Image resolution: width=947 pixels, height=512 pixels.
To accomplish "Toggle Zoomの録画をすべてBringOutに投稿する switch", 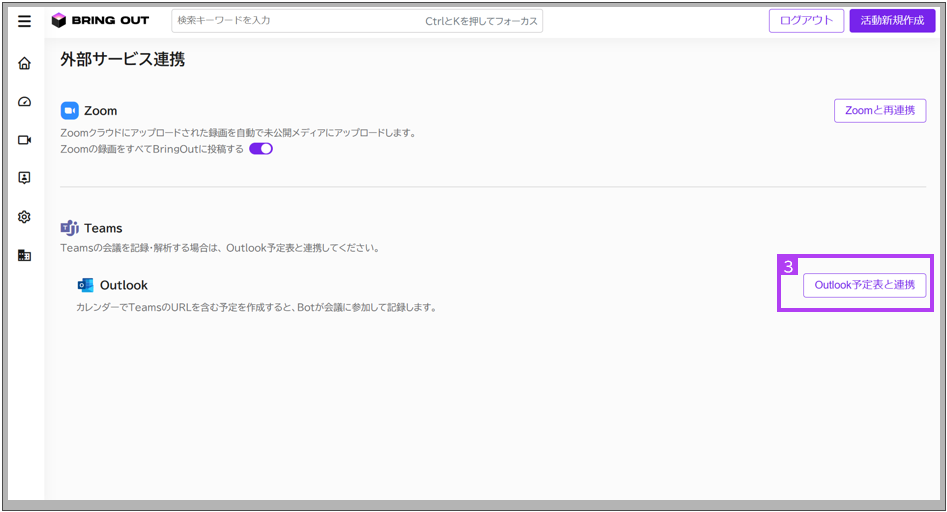I will click(x=261, y=149).
